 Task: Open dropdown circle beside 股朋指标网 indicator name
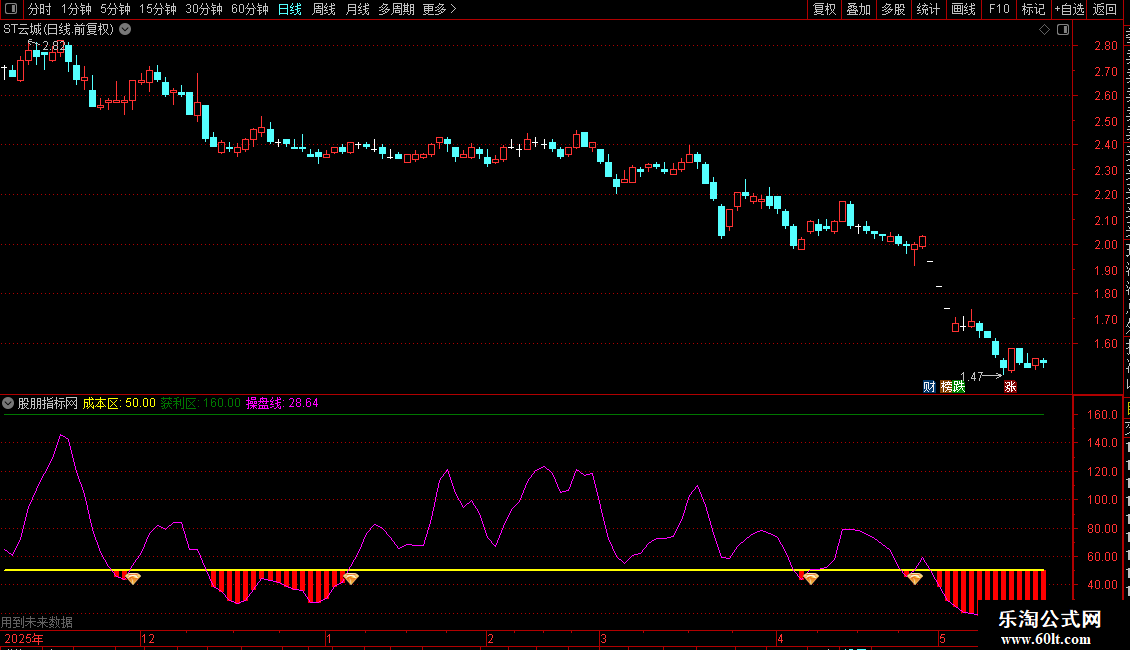8,403
